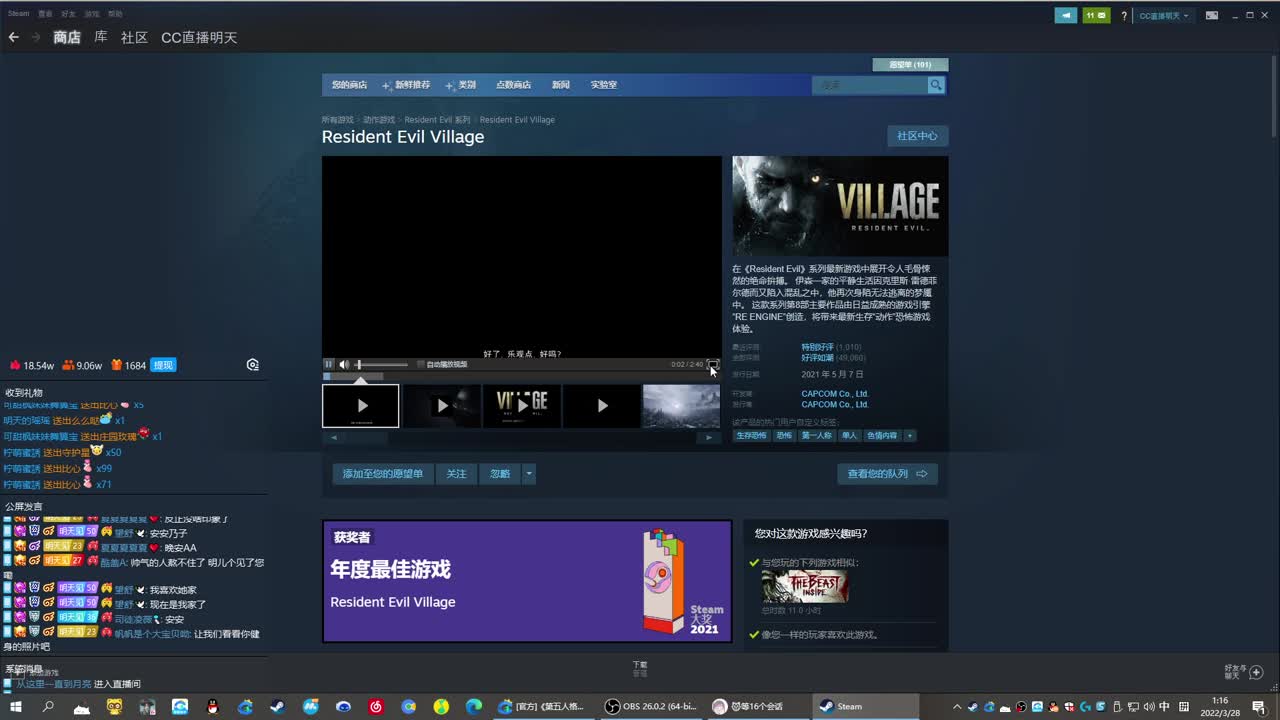Mute the trailer volume speaker icon
The width and height of the screenshot is (1280, 720).
coord(344,364)
